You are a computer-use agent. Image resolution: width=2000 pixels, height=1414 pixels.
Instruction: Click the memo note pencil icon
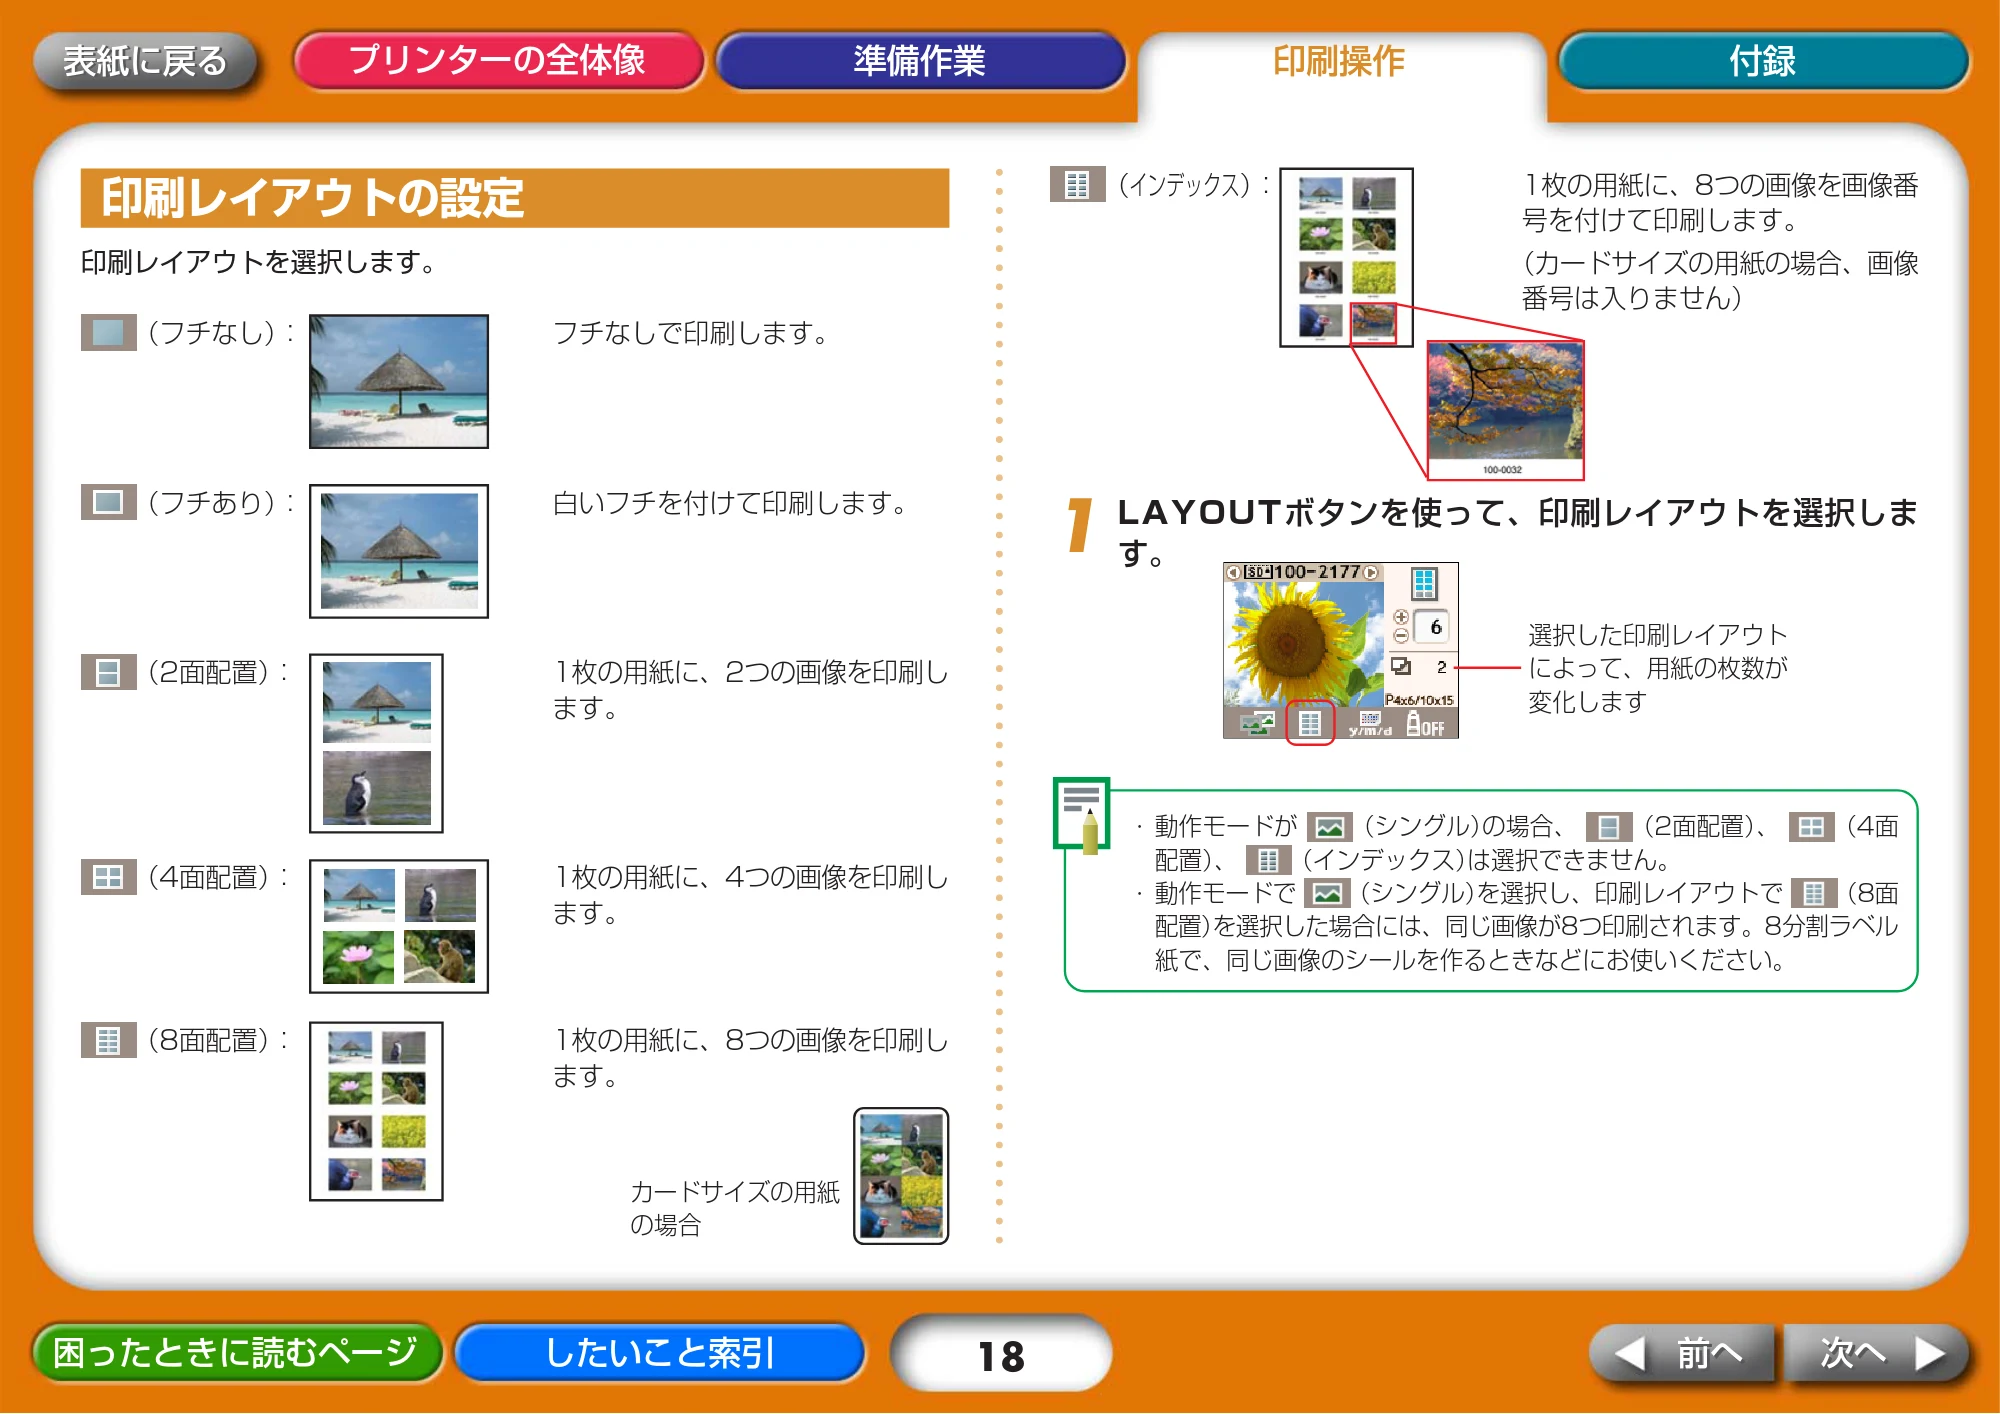coord(1081,814)
